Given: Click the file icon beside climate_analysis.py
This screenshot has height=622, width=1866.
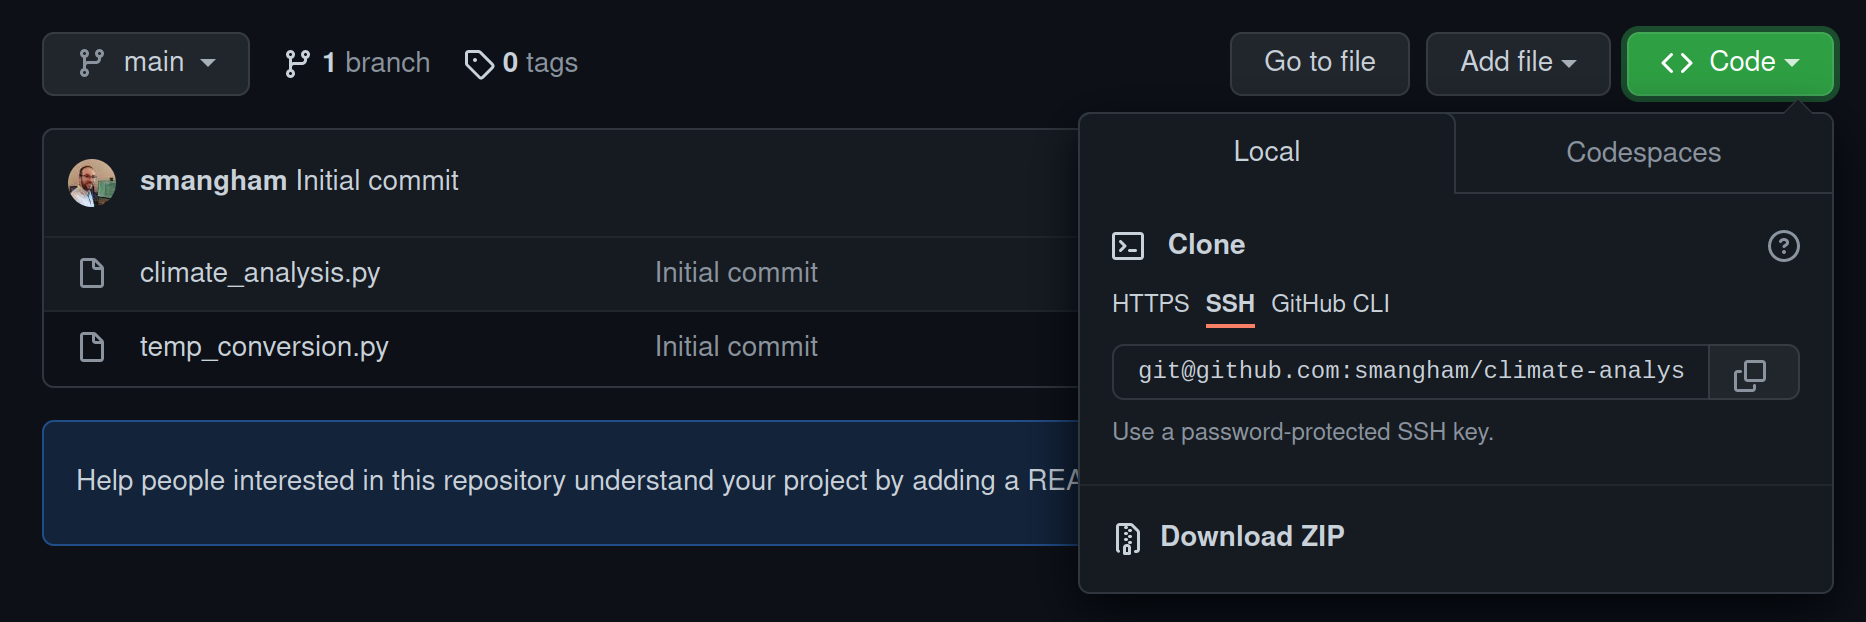Looking at the screenshot, I should tap(91, 271).
